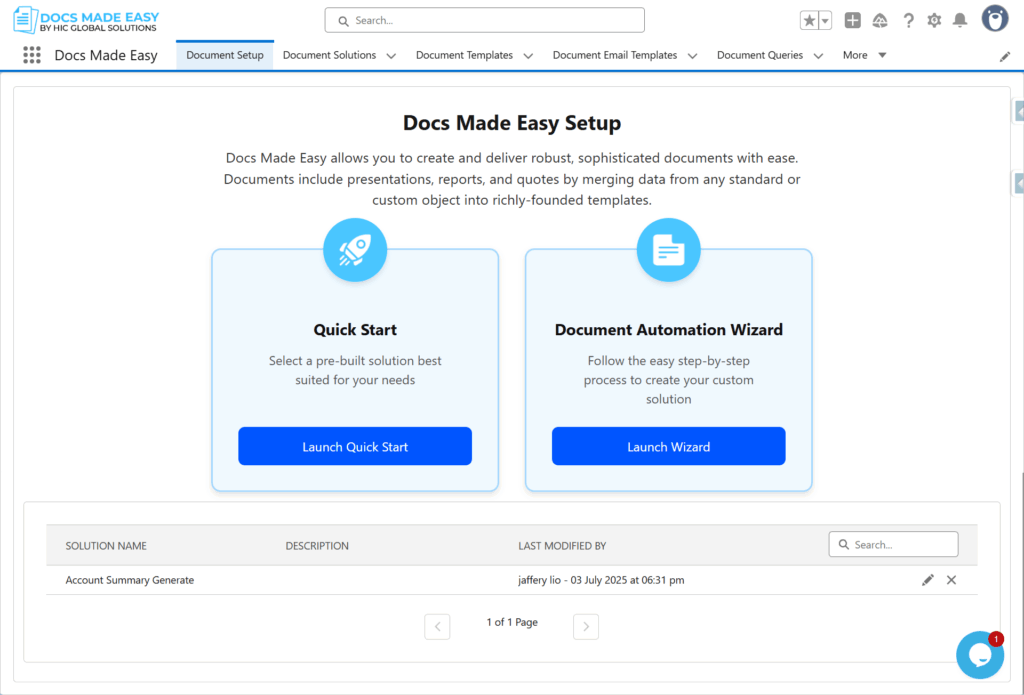Click the Quick Start rocket icon
The width and height of the screenshot is (1024, 695).
[355, 250]
